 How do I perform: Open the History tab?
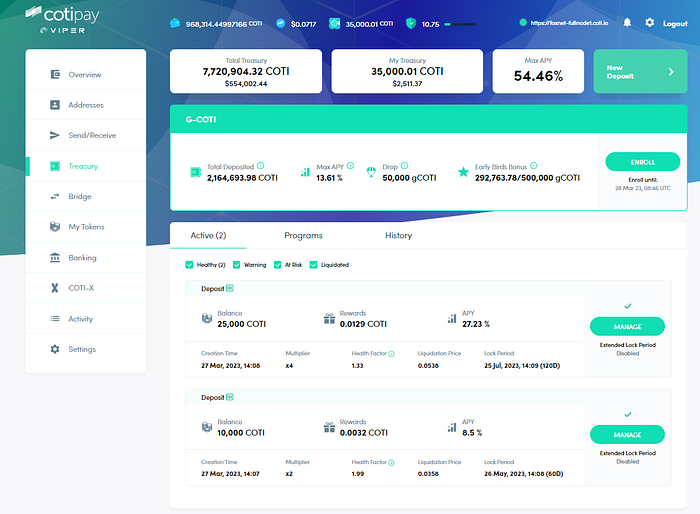click(x=399, y=235)
